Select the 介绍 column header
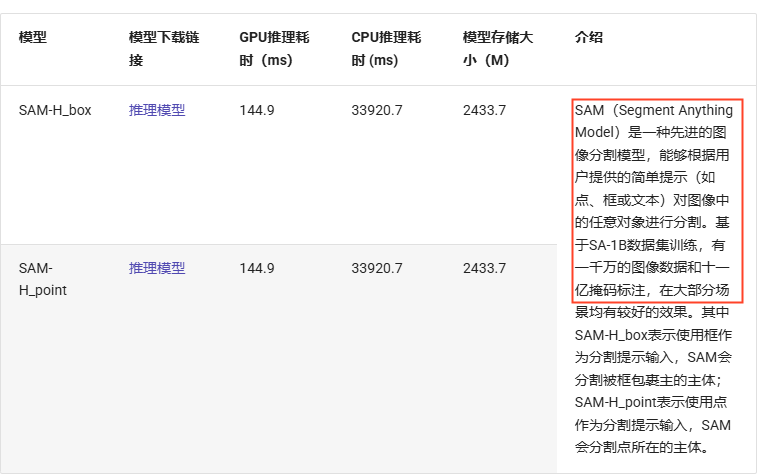Image resolution: width=780 pixels, height=474 pixels. click(x=588, y=37)
